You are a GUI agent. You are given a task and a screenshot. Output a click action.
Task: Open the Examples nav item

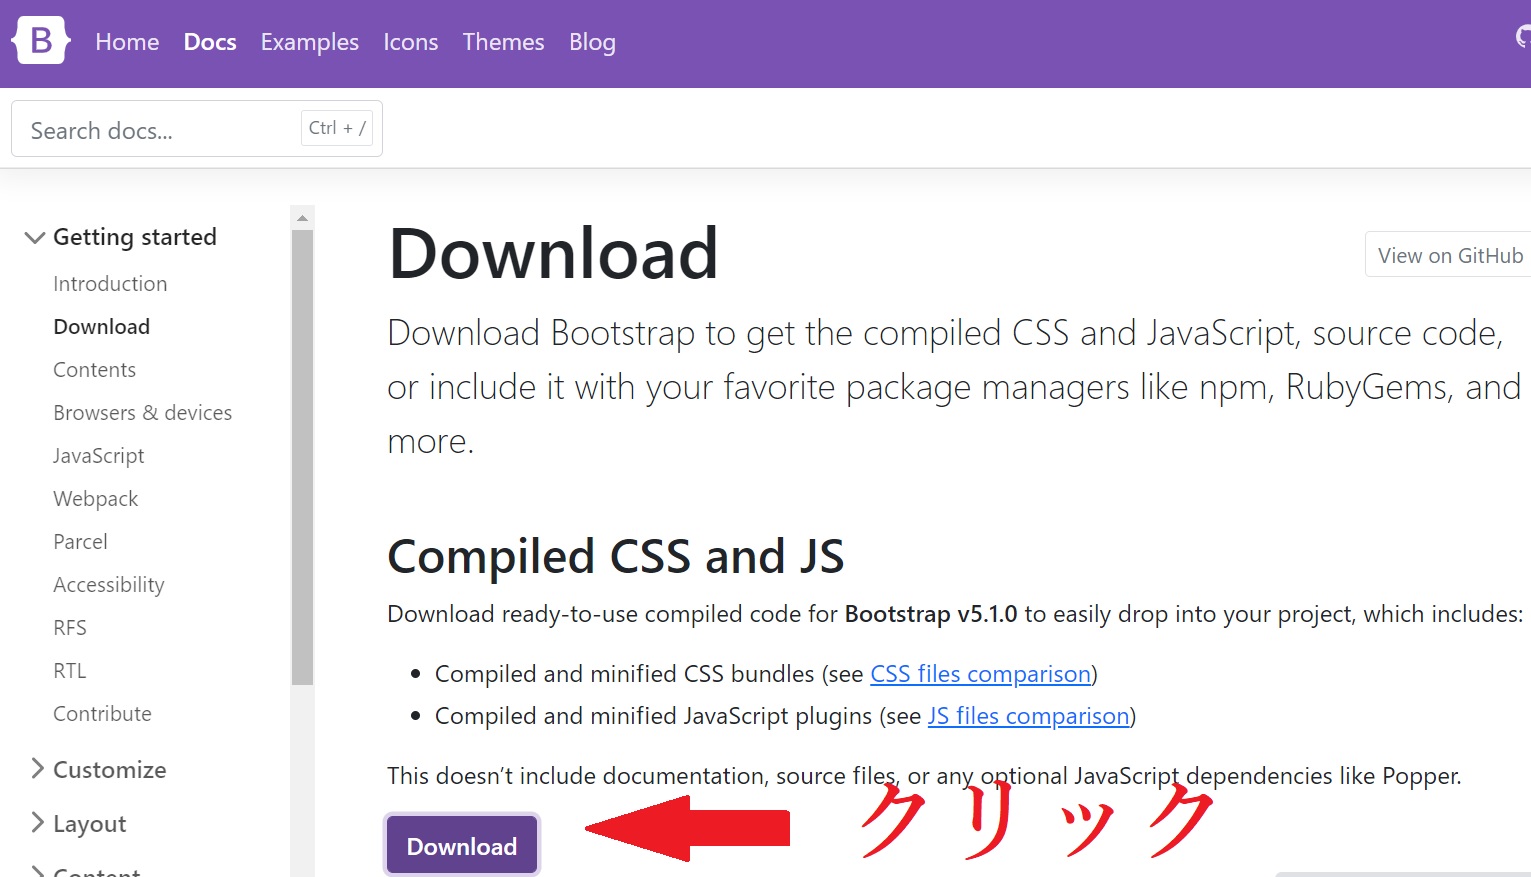click(310, 42)
